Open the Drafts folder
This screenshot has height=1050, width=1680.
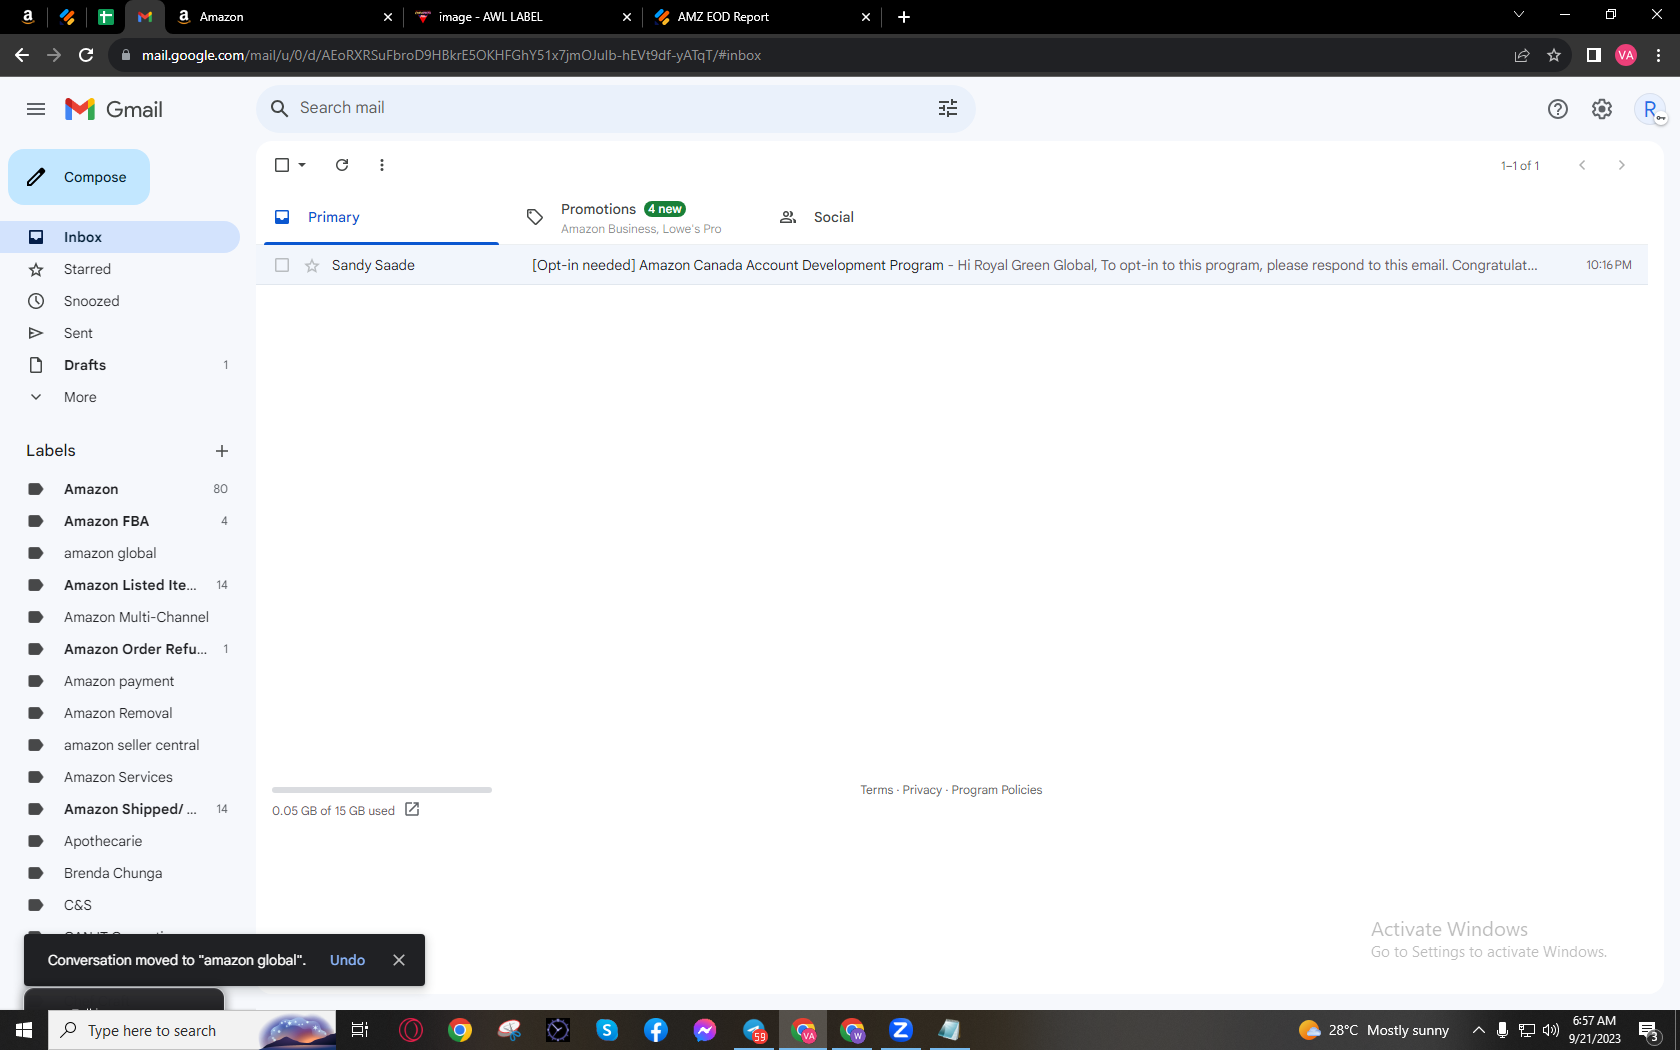(120, 365)
